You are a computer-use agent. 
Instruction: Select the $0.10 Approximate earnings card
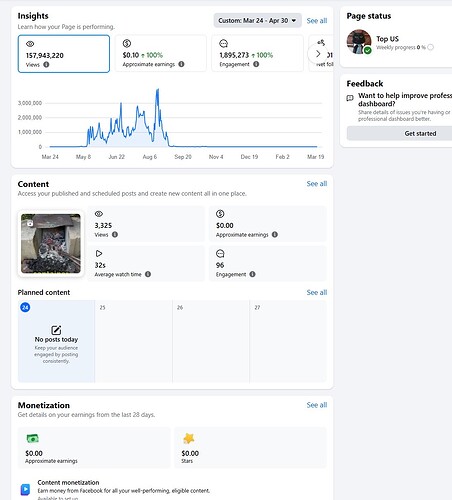tap(161, 53)
